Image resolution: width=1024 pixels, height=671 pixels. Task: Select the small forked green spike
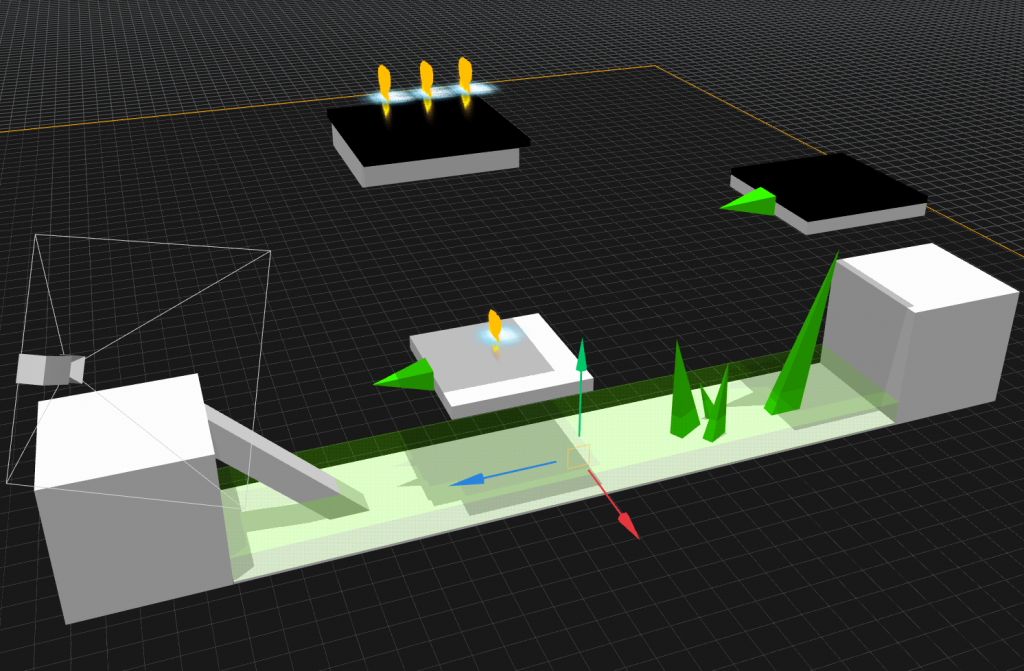[715, 410]
